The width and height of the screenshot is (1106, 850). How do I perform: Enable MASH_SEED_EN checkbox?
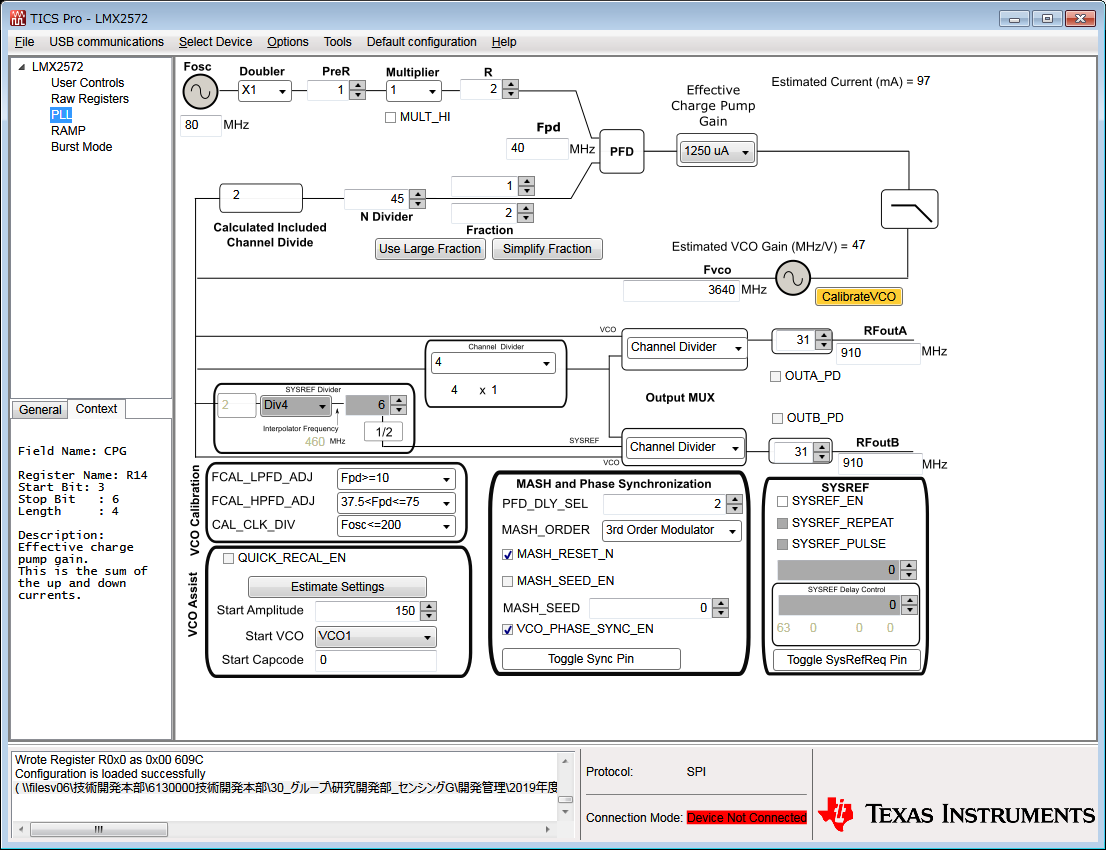point(507,581)
